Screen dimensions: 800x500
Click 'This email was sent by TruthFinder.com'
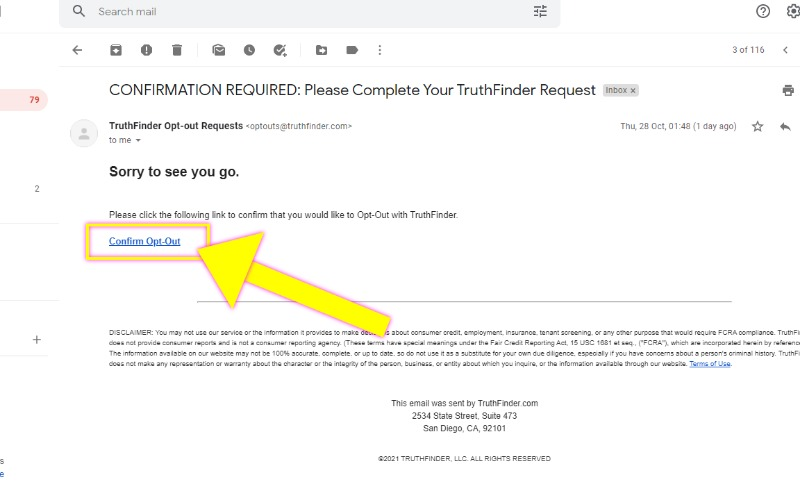(464, 403)
